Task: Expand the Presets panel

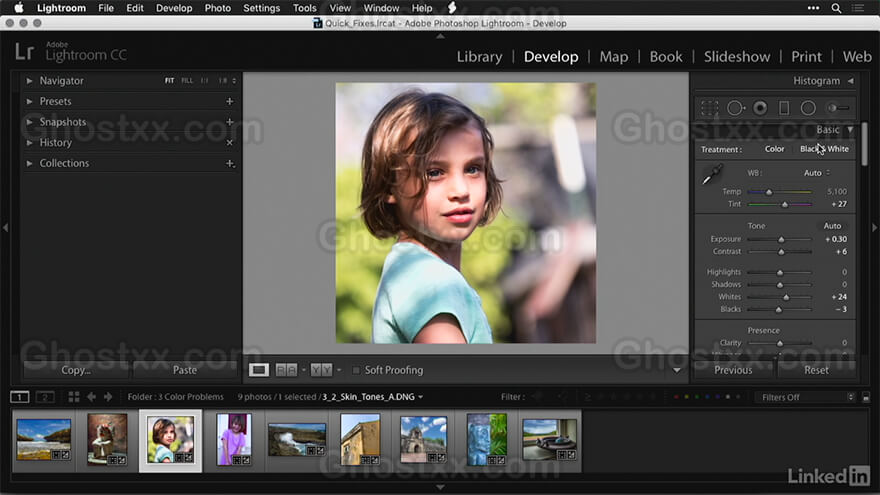Action: pyautogui.click(x=29, y=102)
